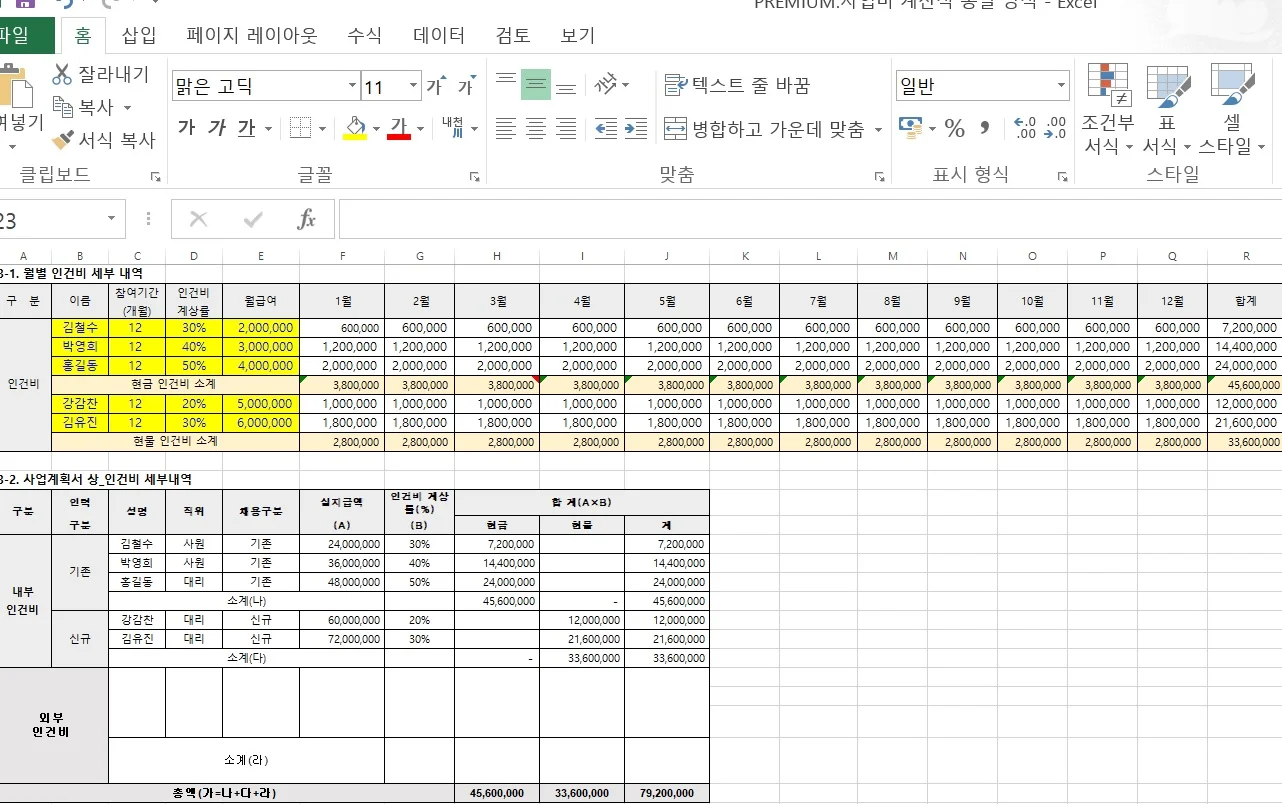Apply red font color

click(400, 128)
